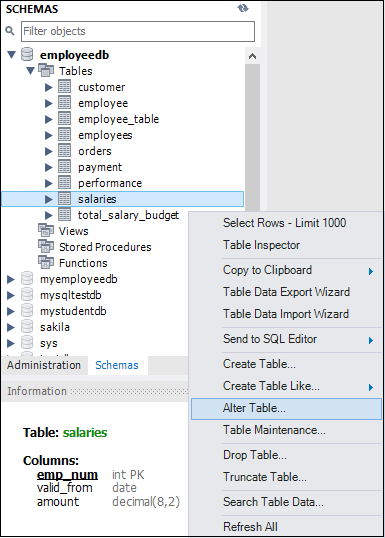Expand the salaries table

point(49,199)
